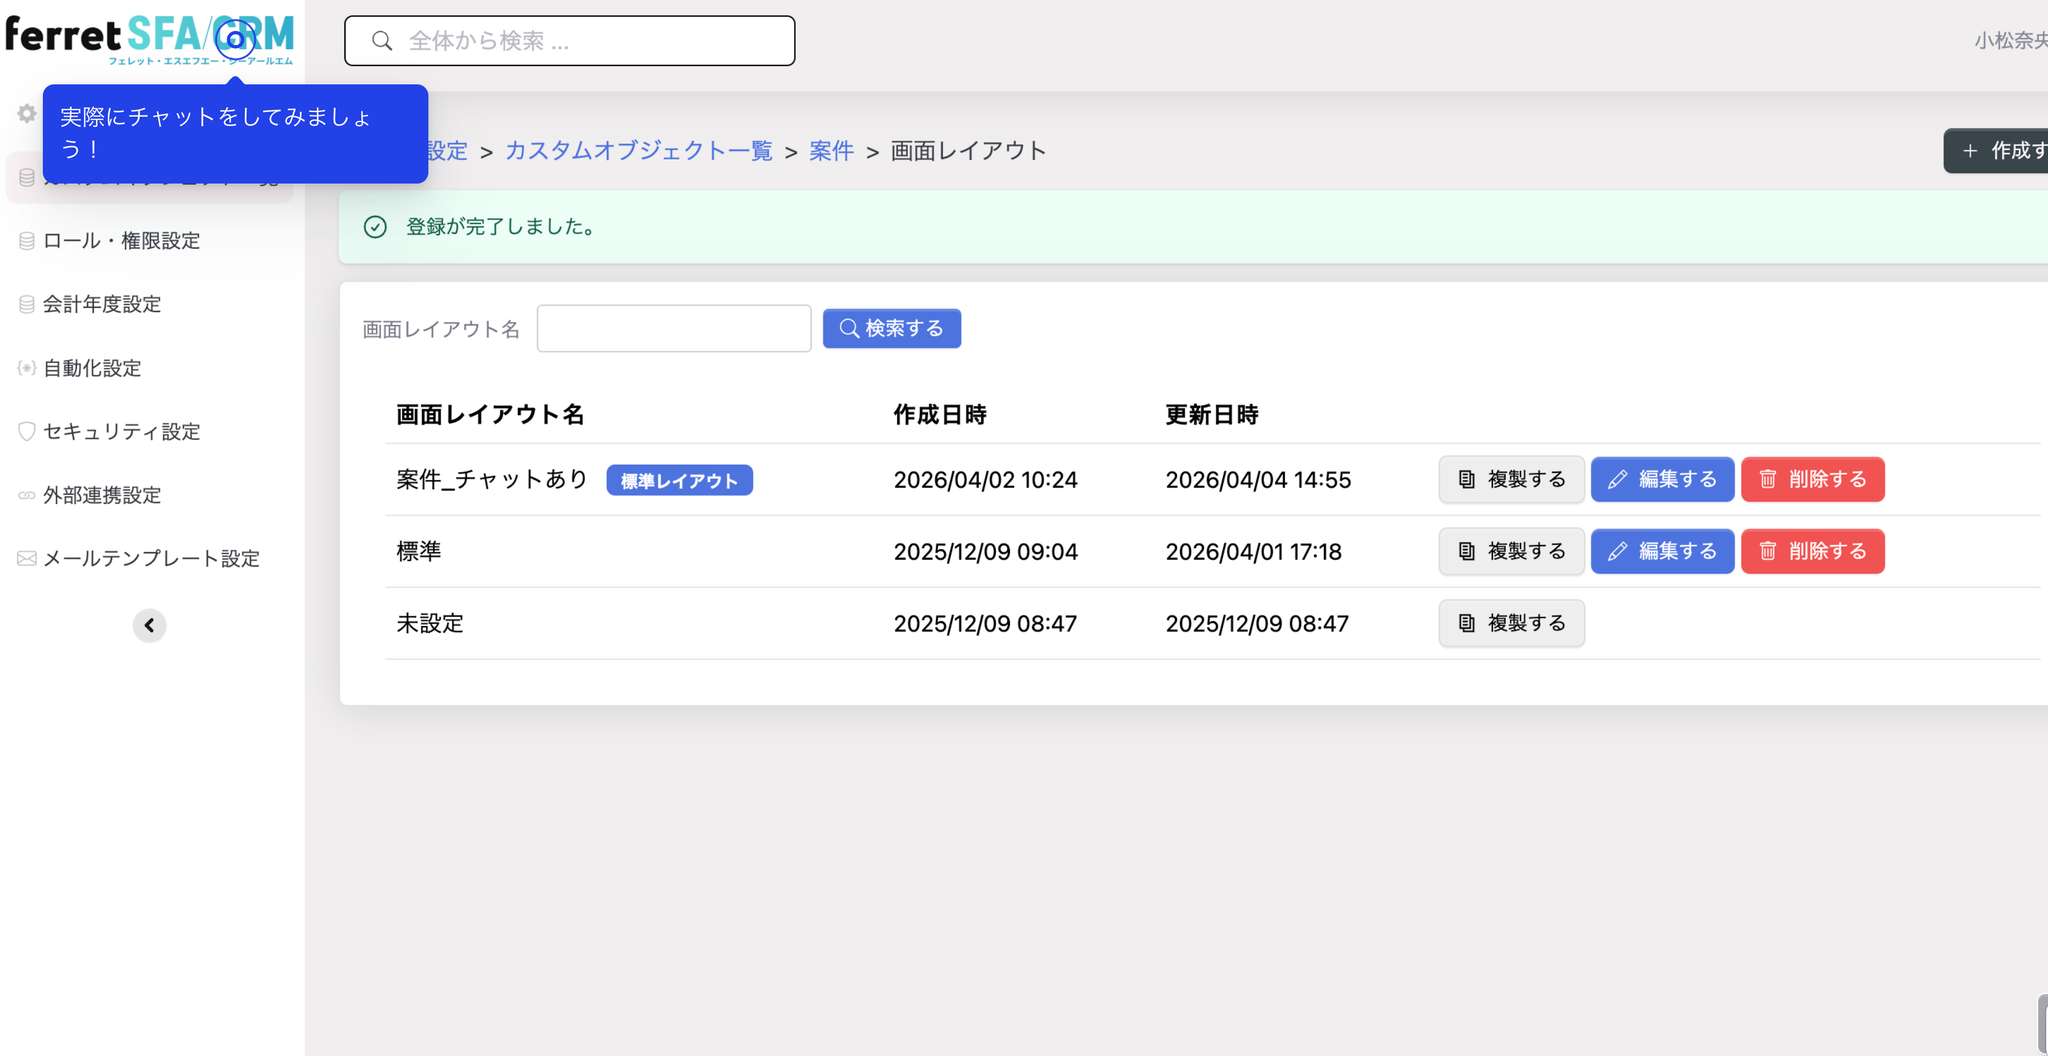Open セキュリティ設定 in the sidebar
The width and height of the screenshot is (2048, 1056).
pyautogui.click(x=121, y=431)
